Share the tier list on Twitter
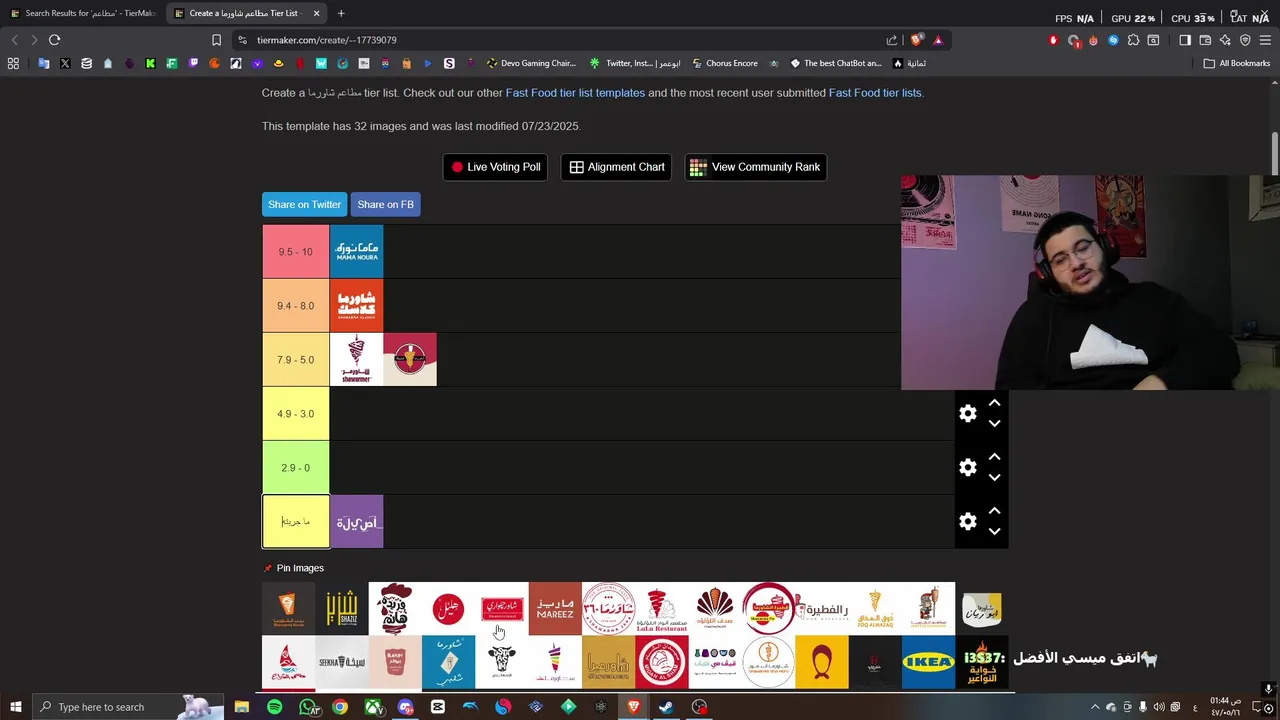The width and height of the screenshot is (1280, 720). (x=304, y=204)
